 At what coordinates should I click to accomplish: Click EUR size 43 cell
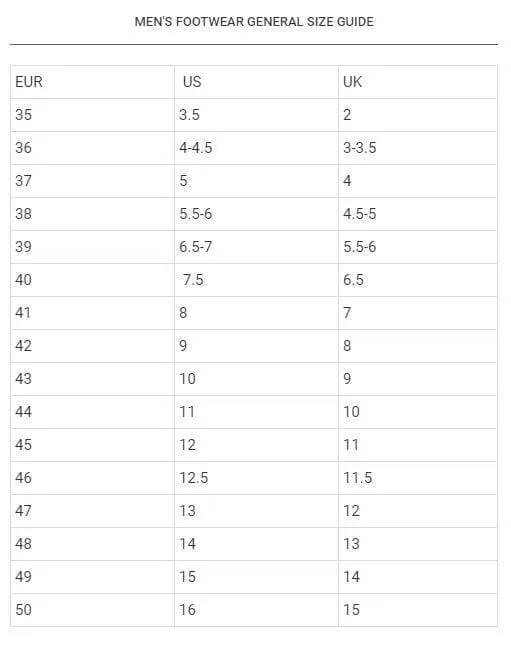click(92, 379)
